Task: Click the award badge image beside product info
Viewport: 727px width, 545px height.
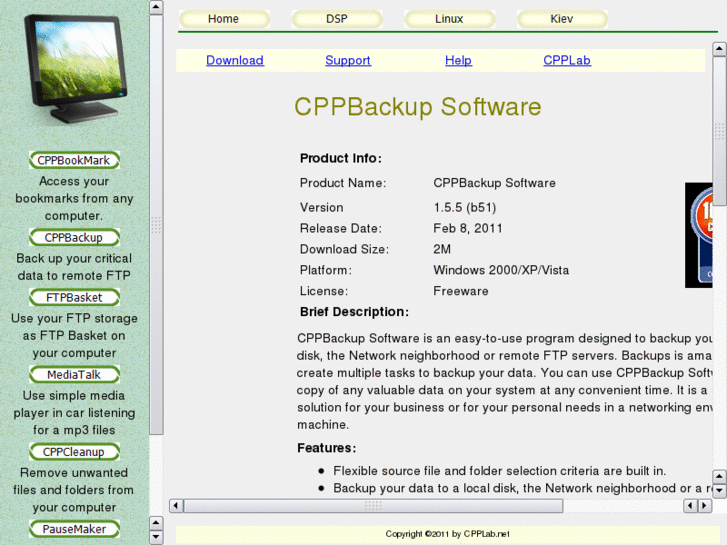Action: 699,235
